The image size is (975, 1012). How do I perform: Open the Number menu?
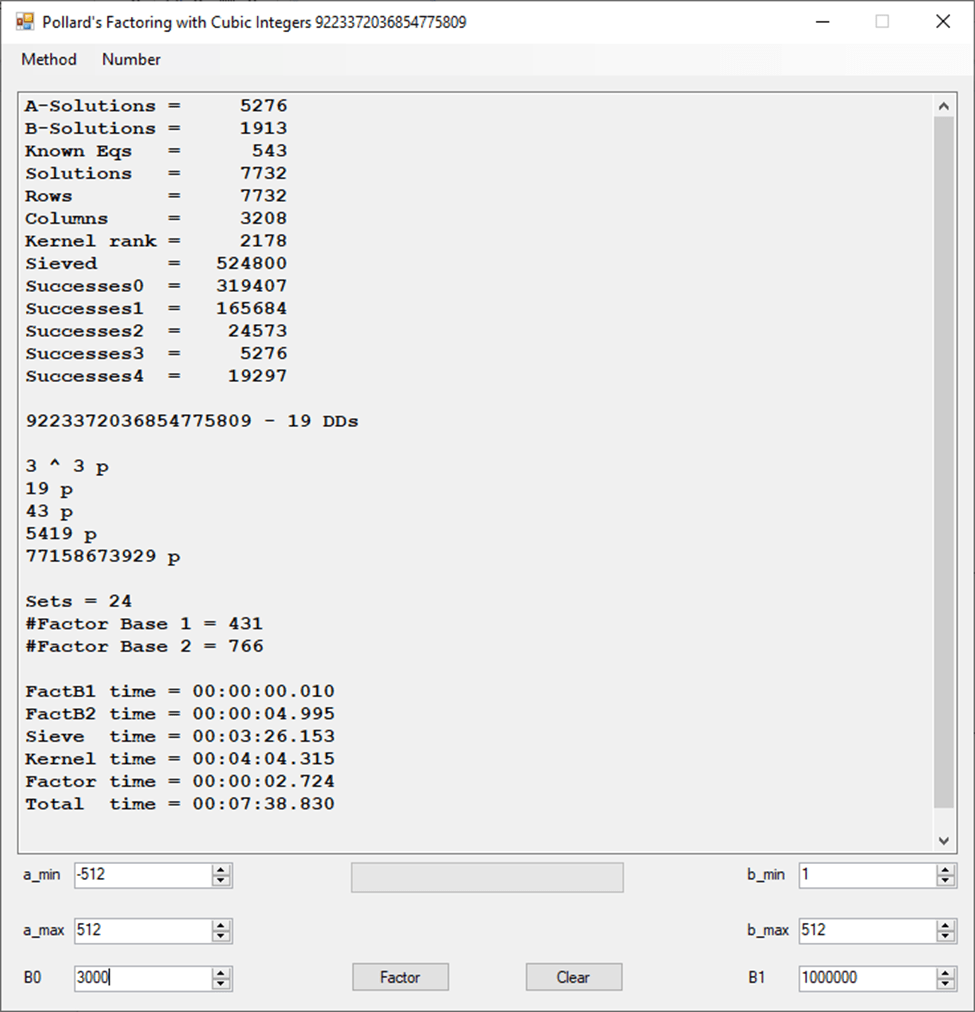pyautogui.click(x=131, y=60)
